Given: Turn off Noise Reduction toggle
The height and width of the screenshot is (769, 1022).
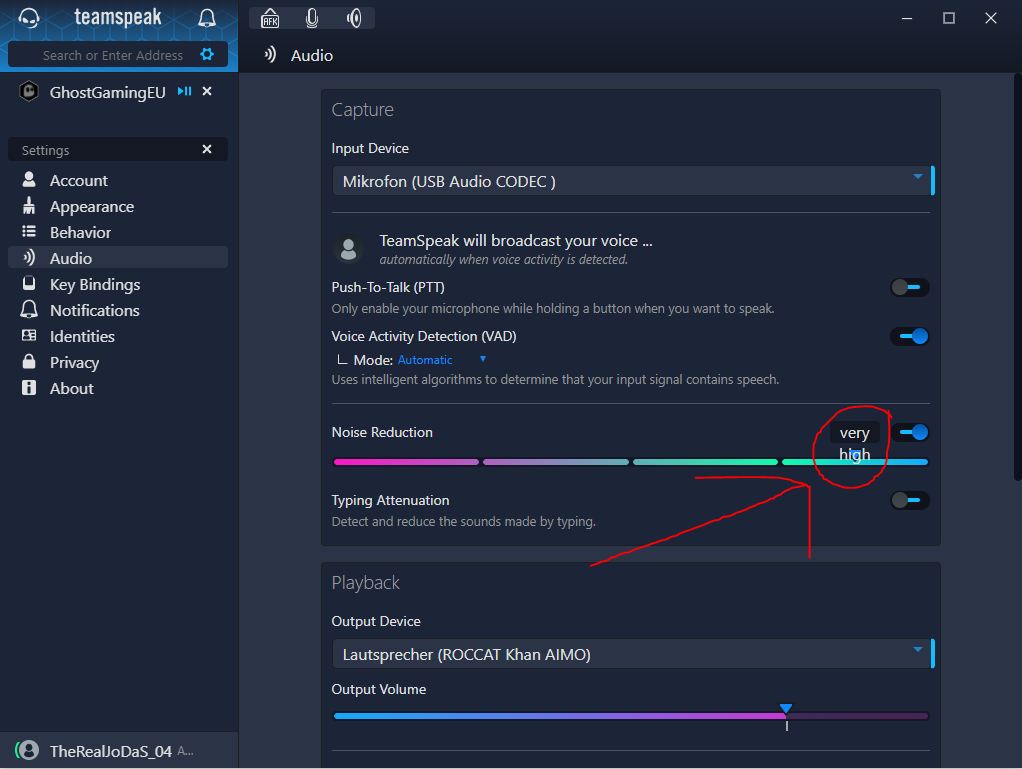Looking at the screenshot, I should pos(911,432).
